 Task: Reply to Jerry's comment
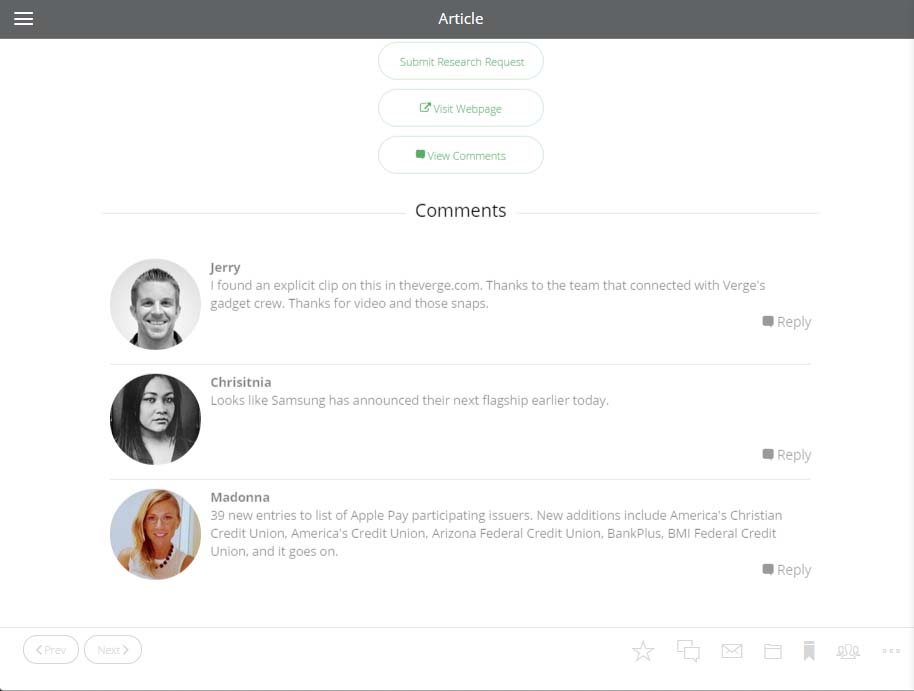786,321
